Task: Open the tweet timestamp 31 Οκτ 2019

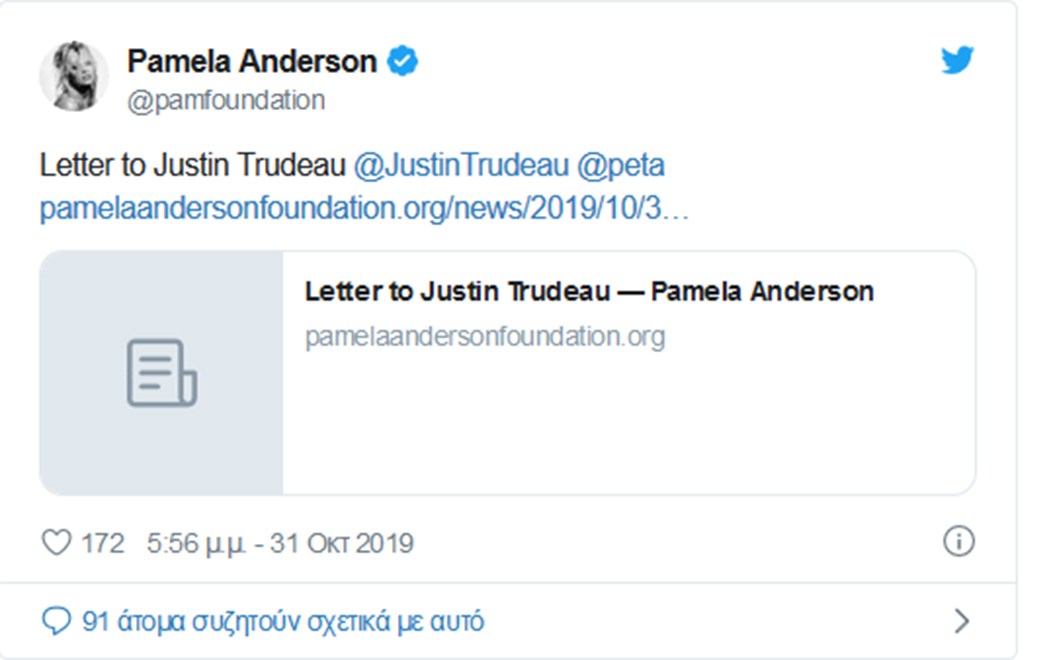Action: click(x=280, y=543)
